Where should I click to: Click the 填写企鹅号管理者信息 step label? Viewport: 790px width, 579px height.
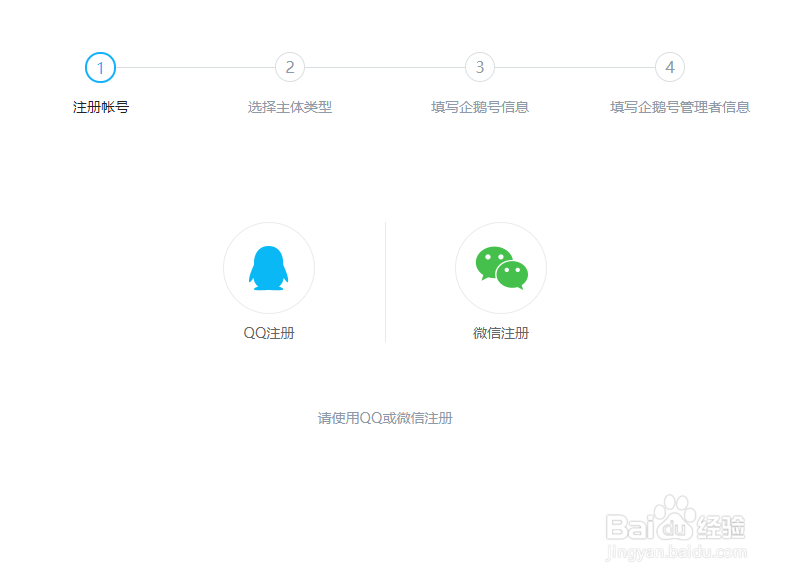click(680, 107)
